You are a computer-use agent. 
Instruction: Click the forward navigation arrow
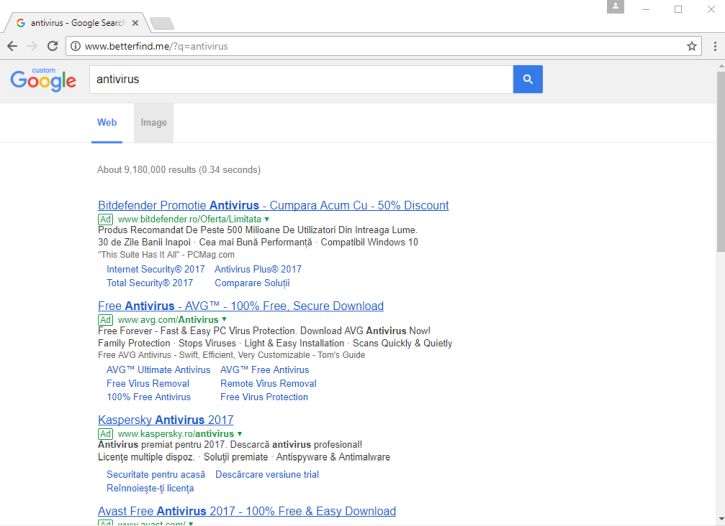32,46
